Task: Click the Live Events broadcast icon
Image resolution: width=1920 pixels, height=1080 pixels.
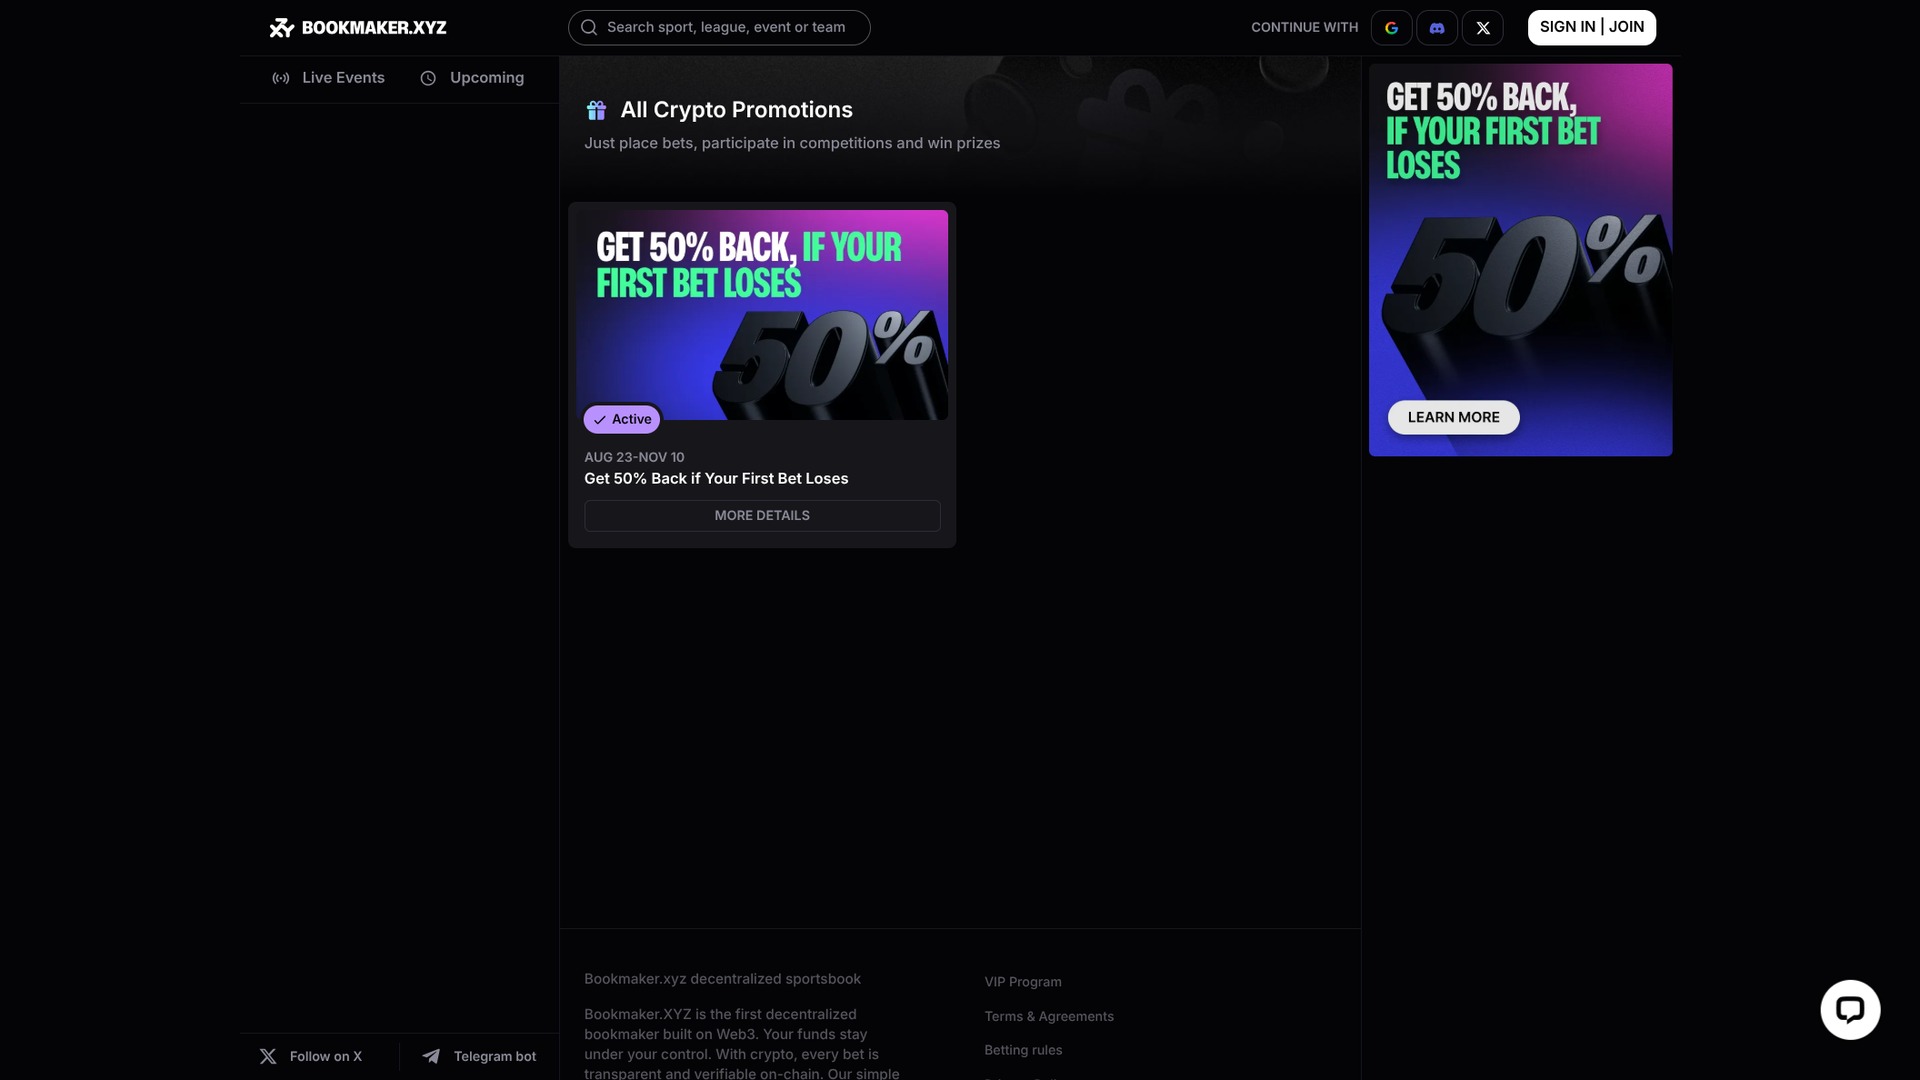Action: [281, 78]
